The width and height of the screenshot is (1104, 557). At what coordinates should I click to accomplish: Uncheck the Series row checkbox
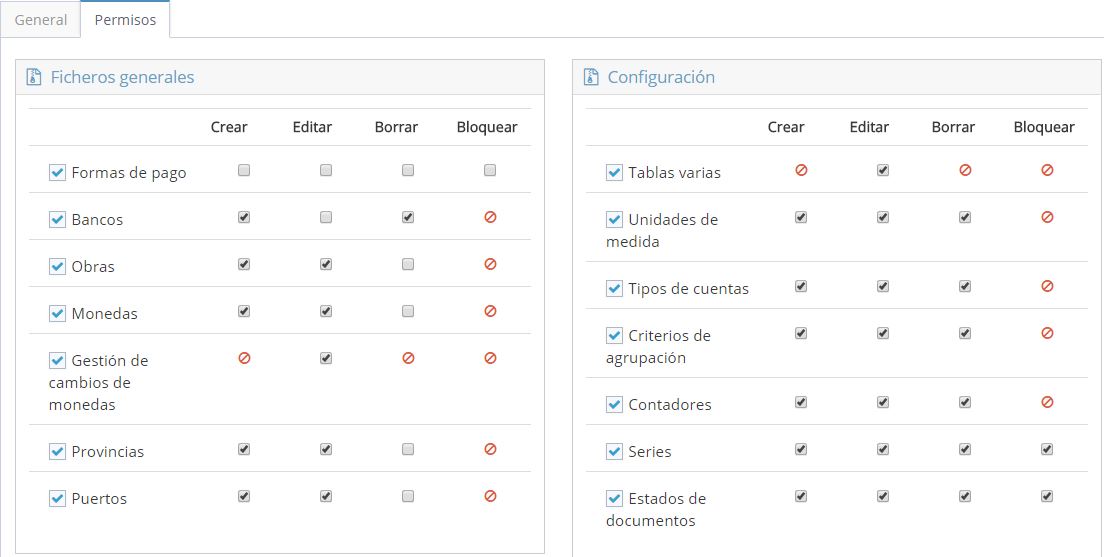(x=614, y=452)
